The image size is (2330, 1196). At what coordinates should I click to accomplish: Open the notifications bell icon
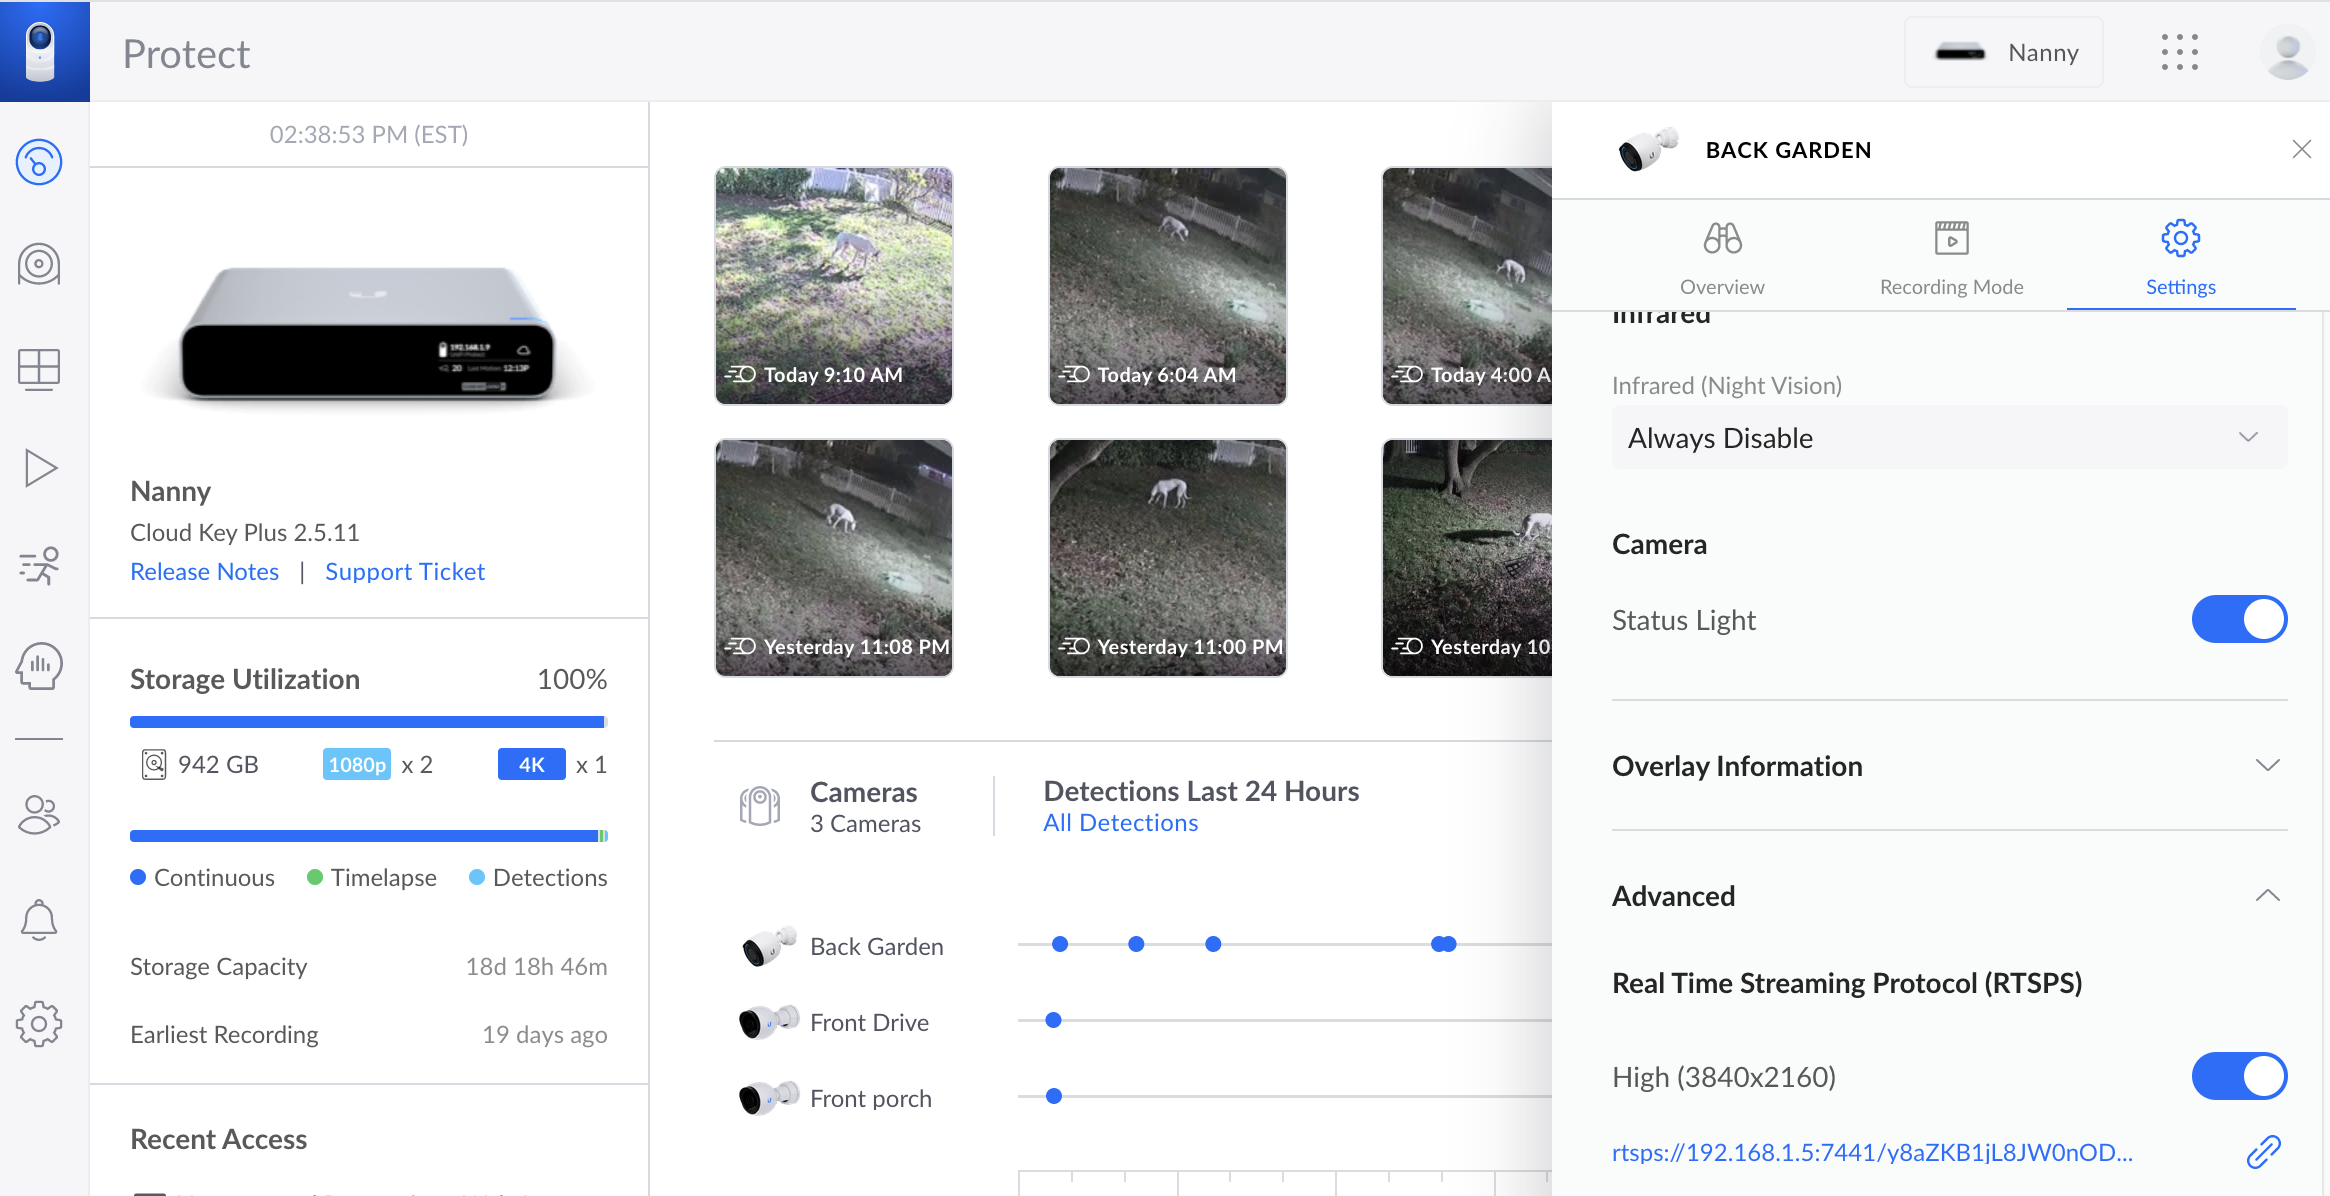[x=39, y=919]
